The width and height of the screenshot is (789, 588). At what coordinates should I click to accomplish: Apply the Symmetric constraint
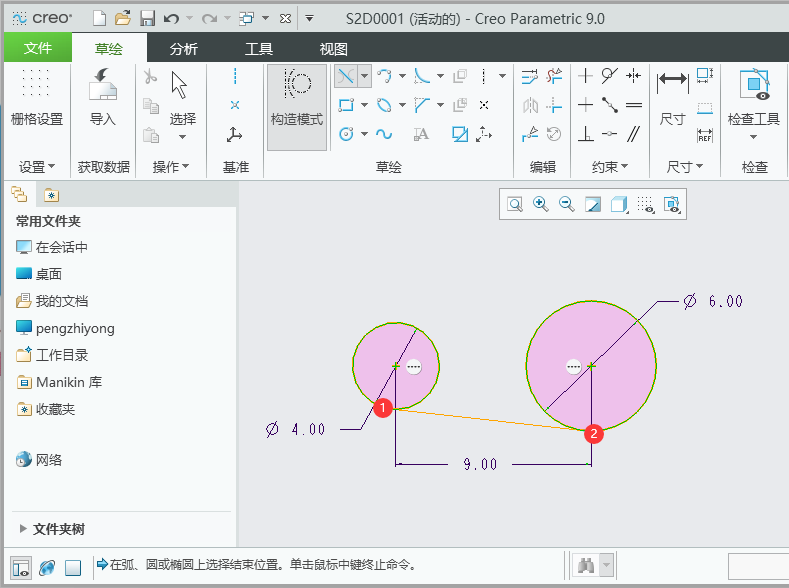[x=634, y=76]
